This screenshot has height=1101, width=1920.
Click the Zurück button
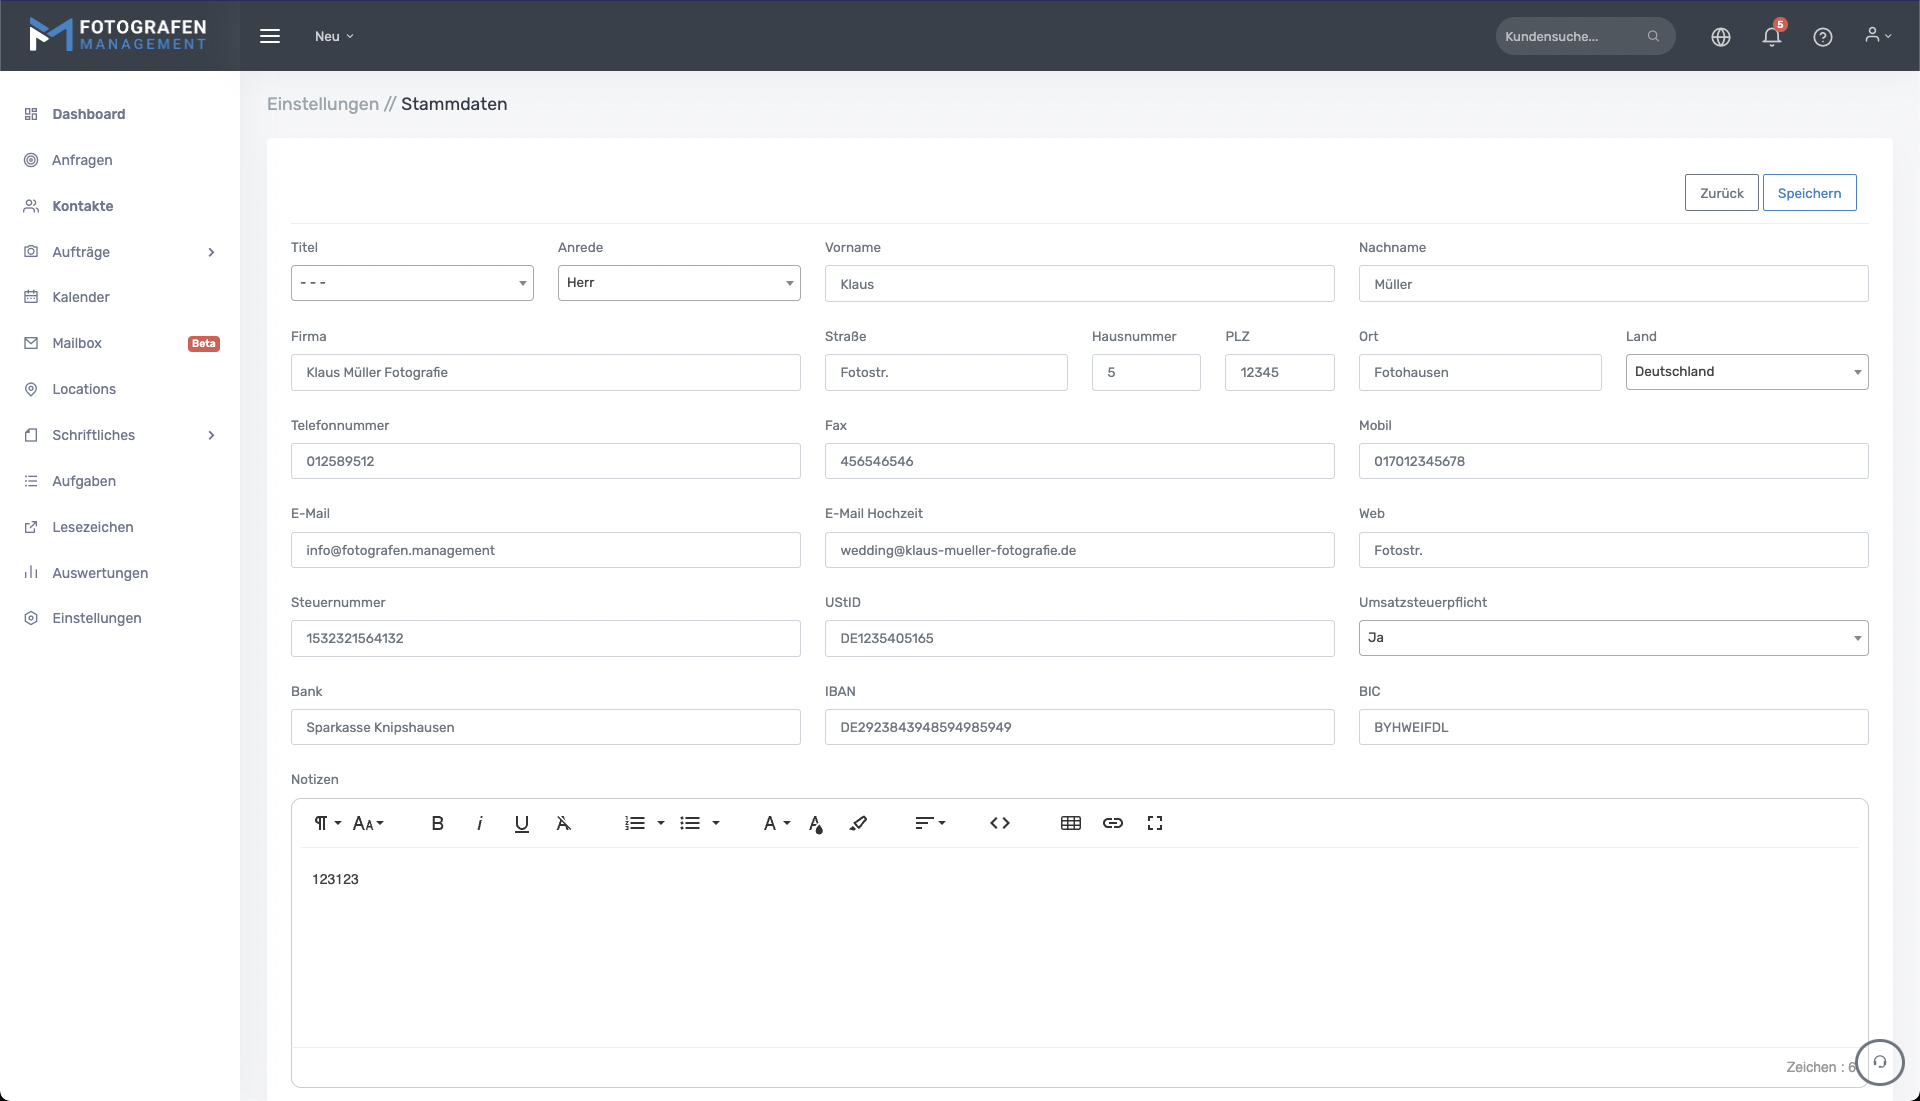pos(1720,193)
